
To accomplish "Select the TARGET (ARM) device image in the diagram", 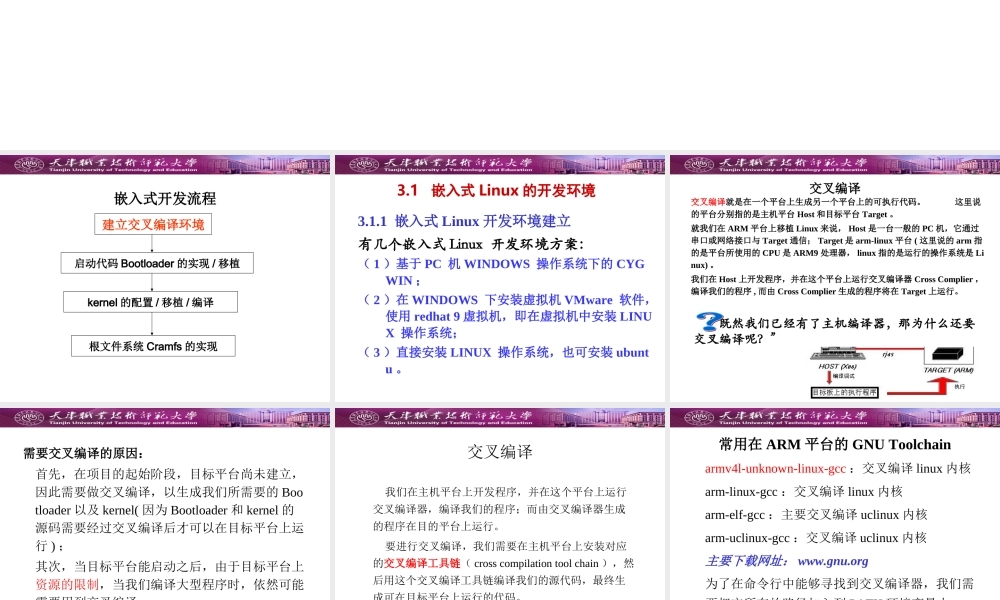I will pyautogui.click(x=946, y=353).
